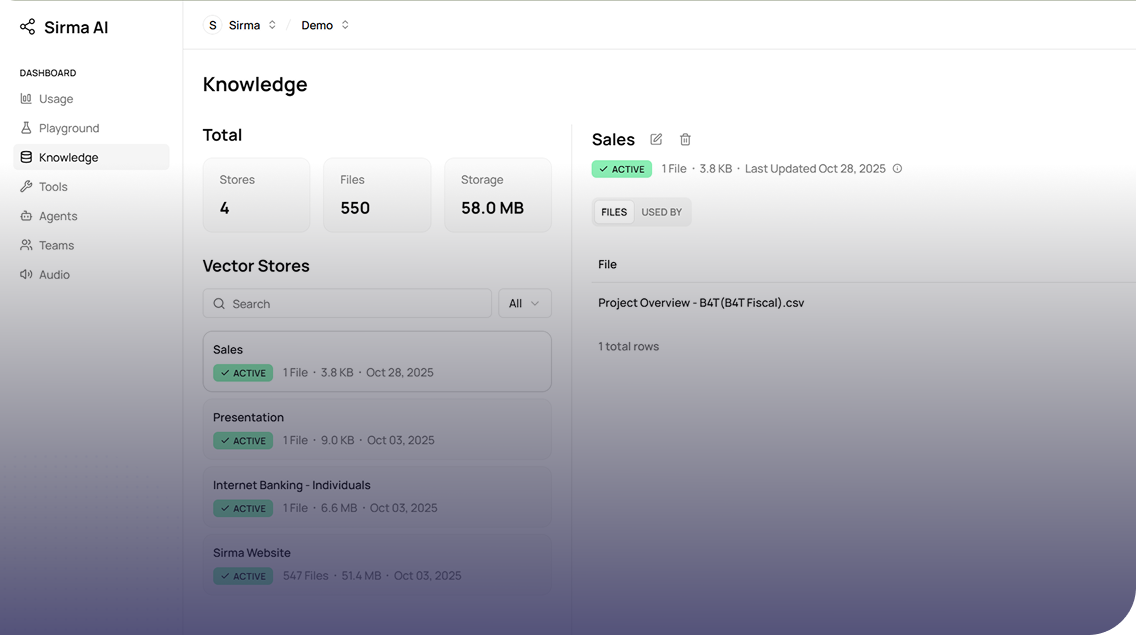Open Internet Banking - Individuals store

pos(376,496)
